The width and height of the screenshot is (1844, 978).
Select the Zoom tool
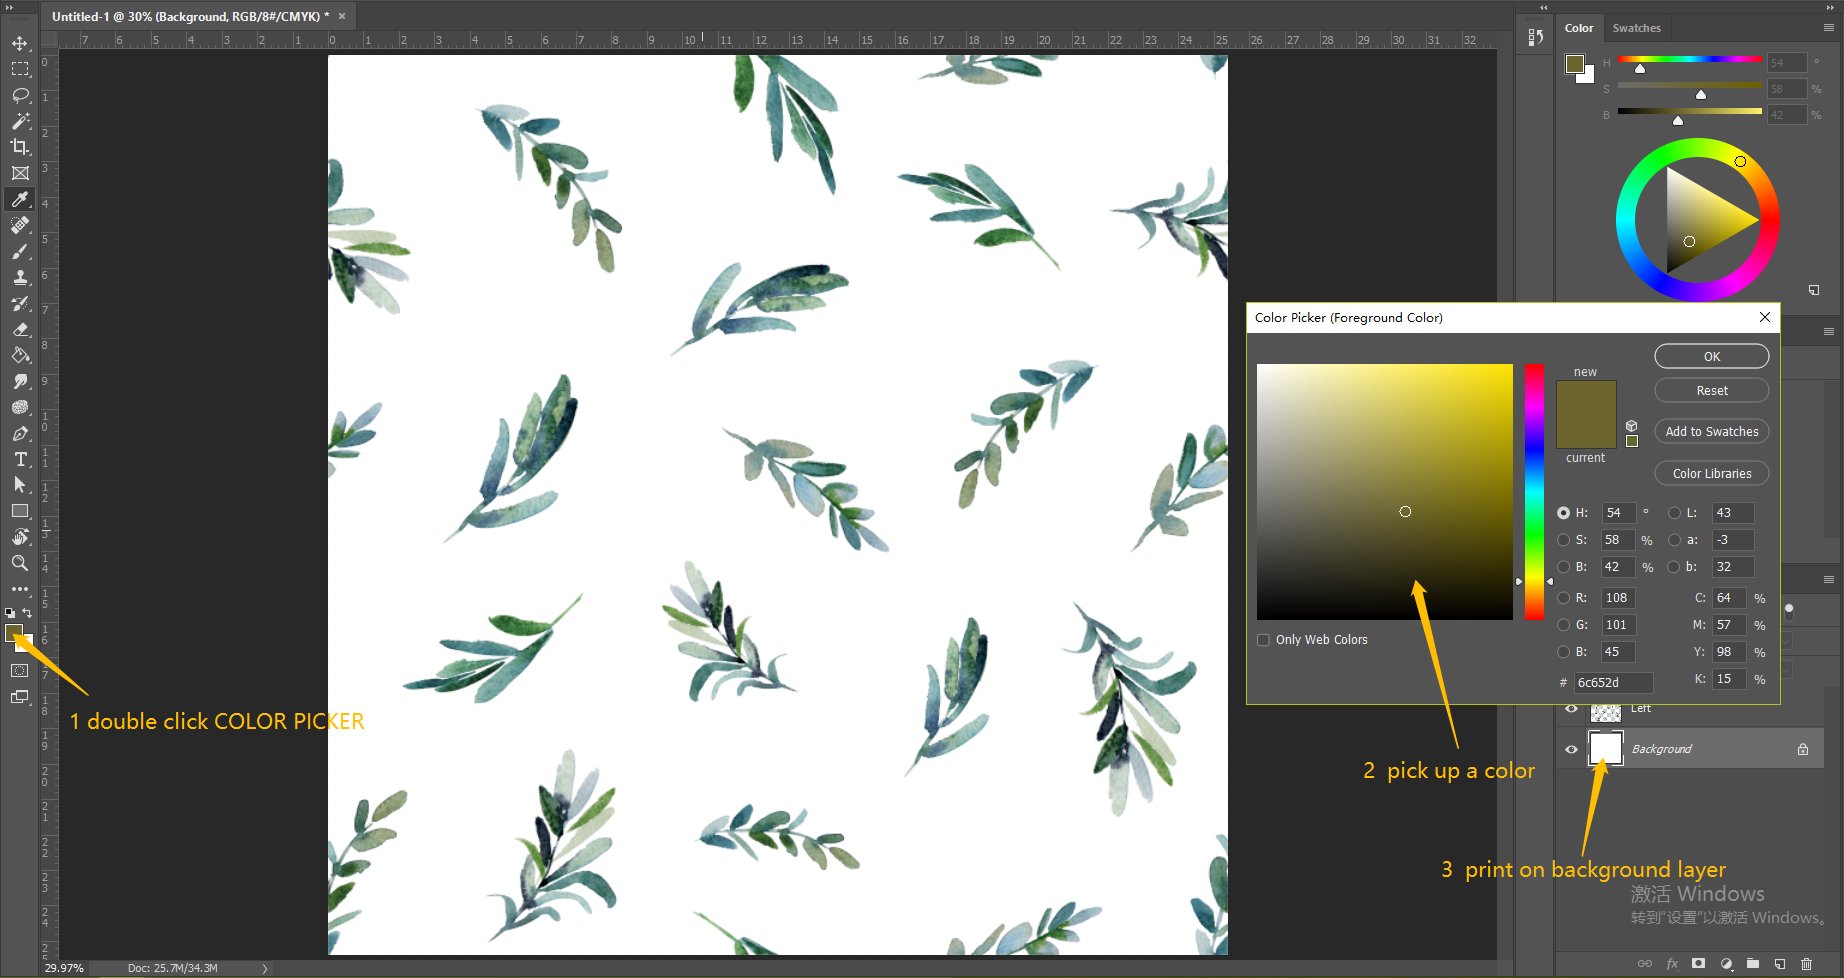(x=20, y=563)
